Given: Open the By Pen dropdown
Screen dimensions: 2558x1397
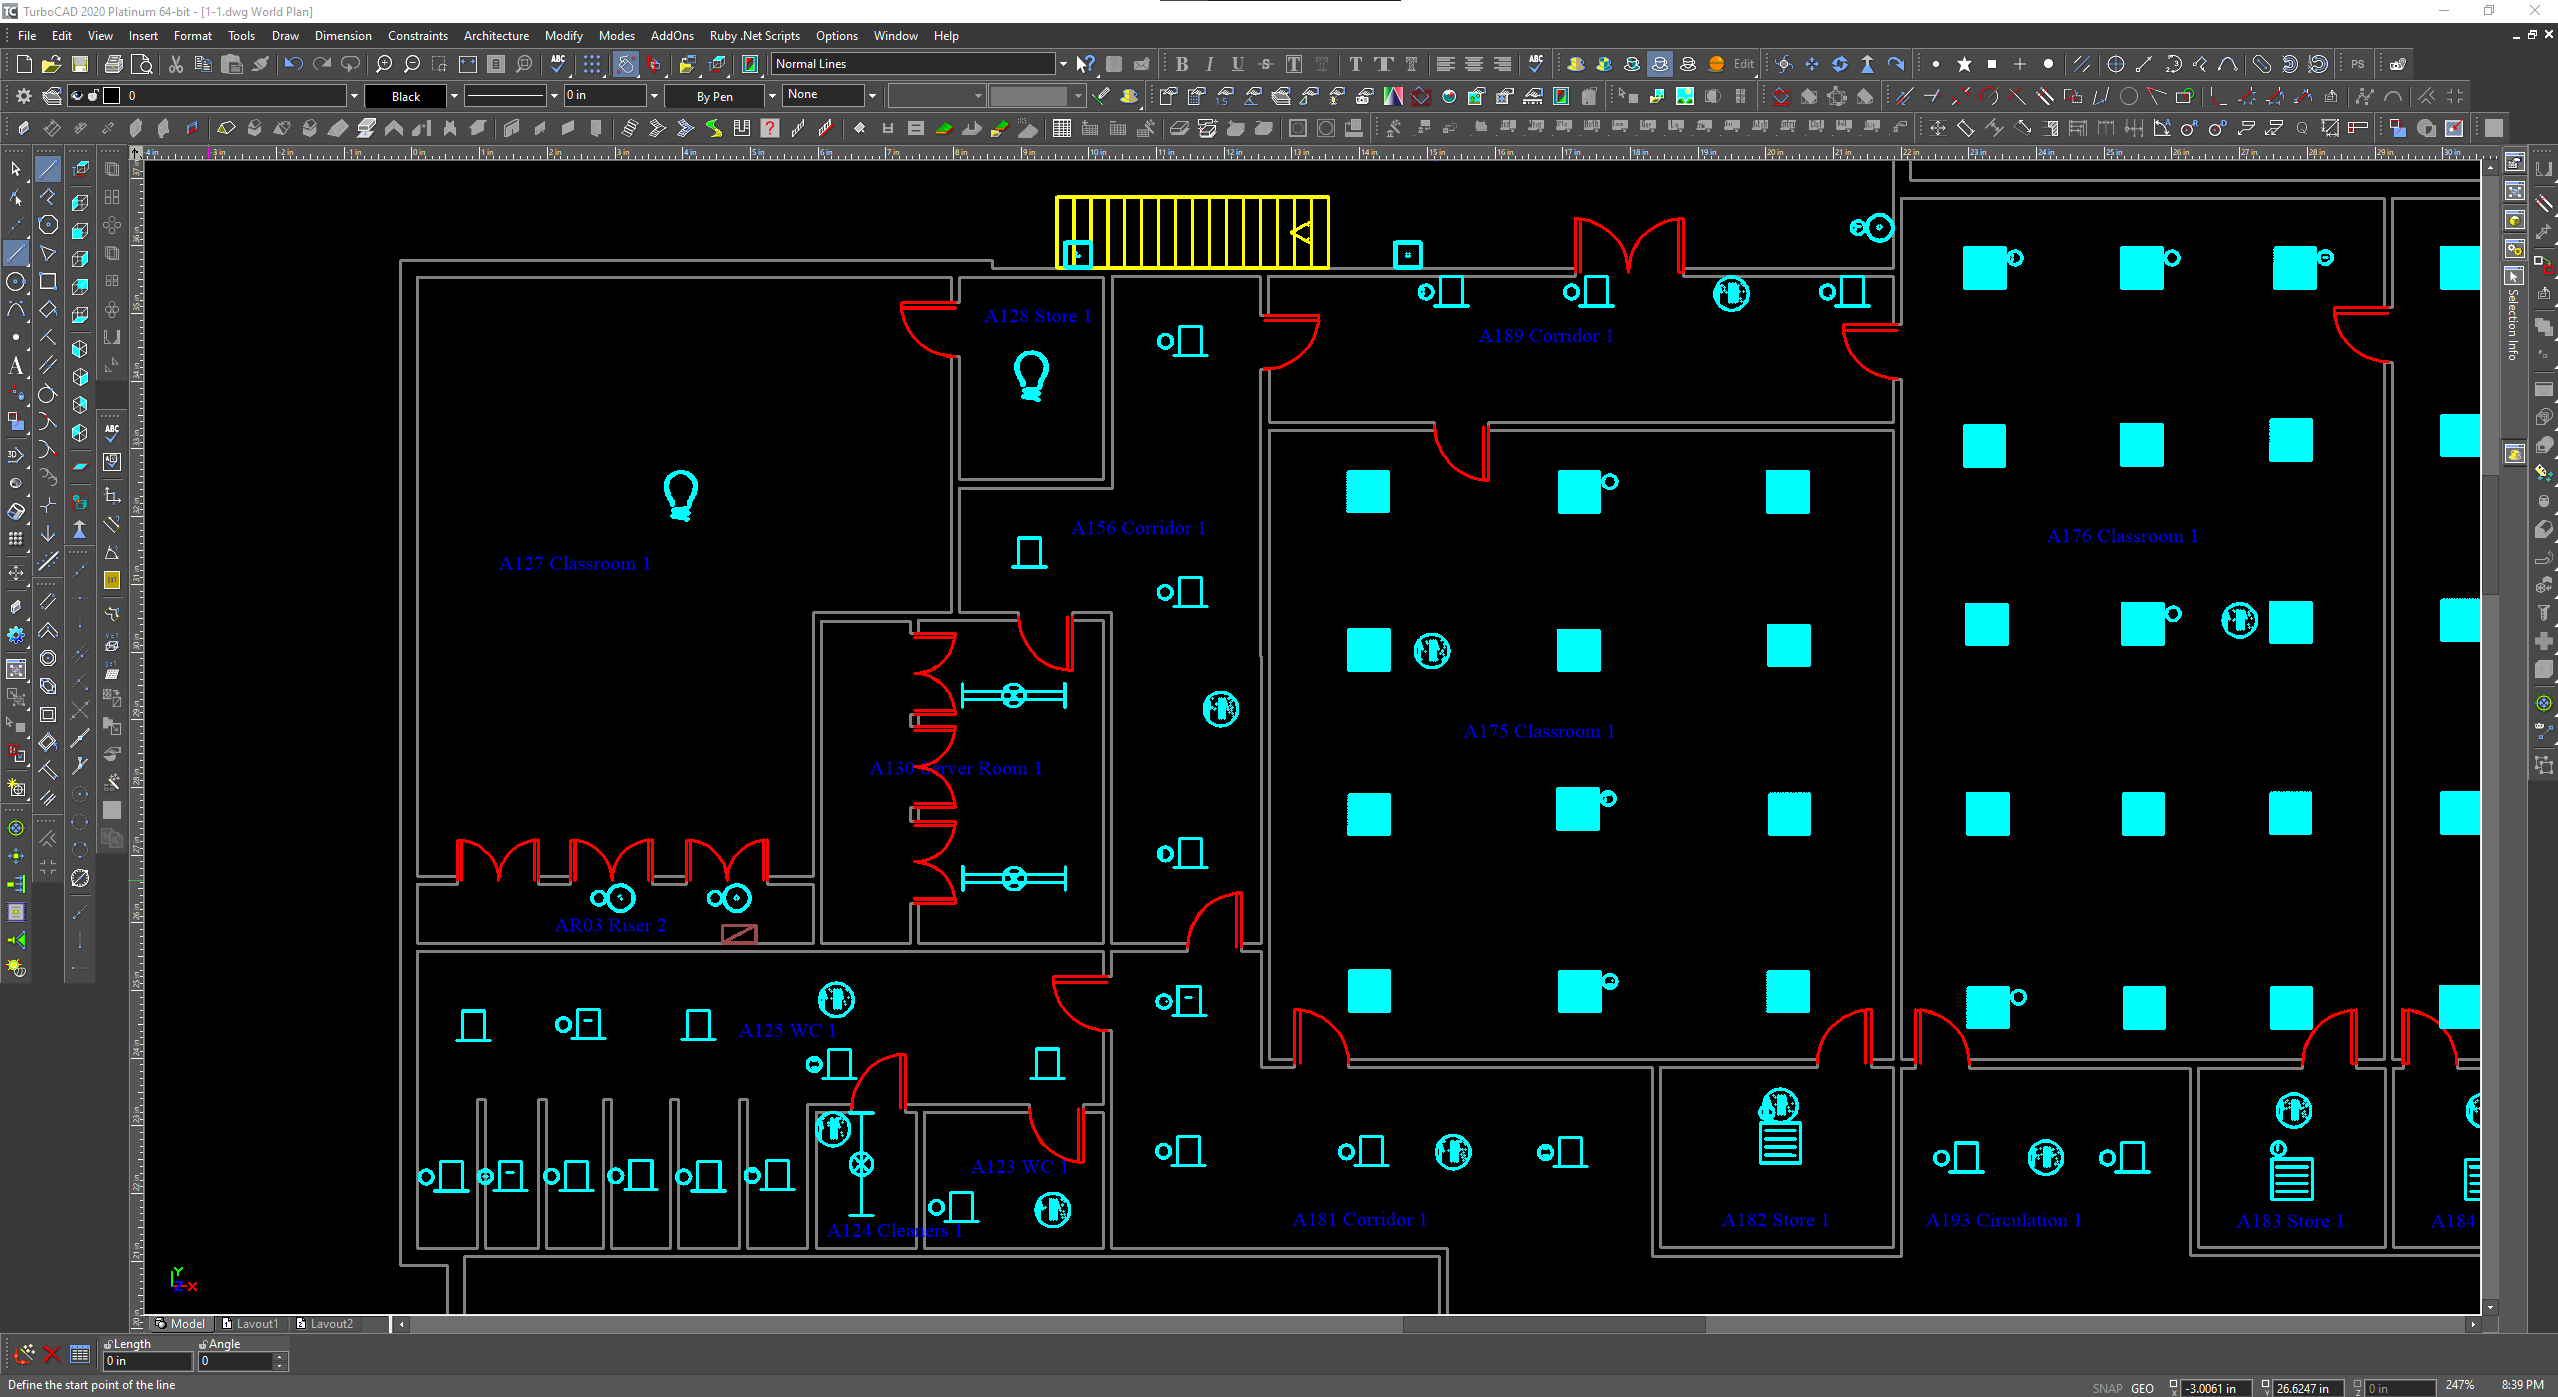Looking at the screenshot, I should (771, 96).
